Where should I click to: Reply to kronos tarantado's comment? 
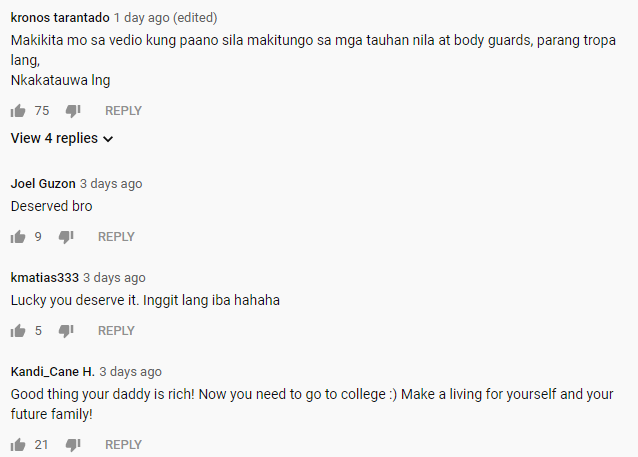123,111
